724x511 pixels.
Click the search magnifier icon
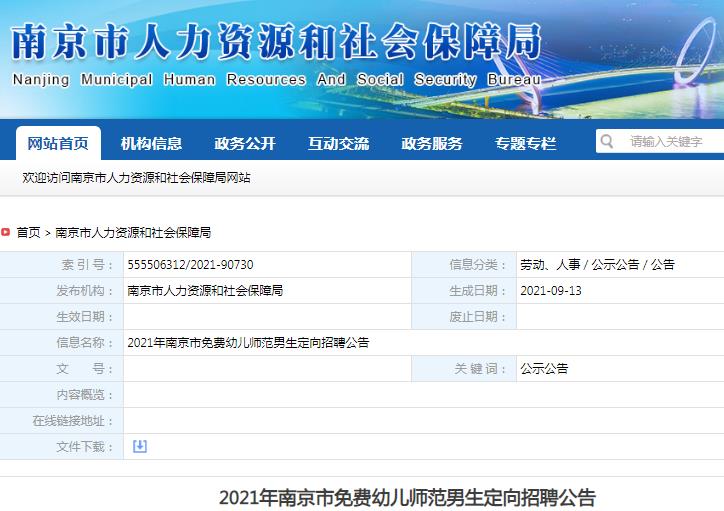[x=606, y=142]
